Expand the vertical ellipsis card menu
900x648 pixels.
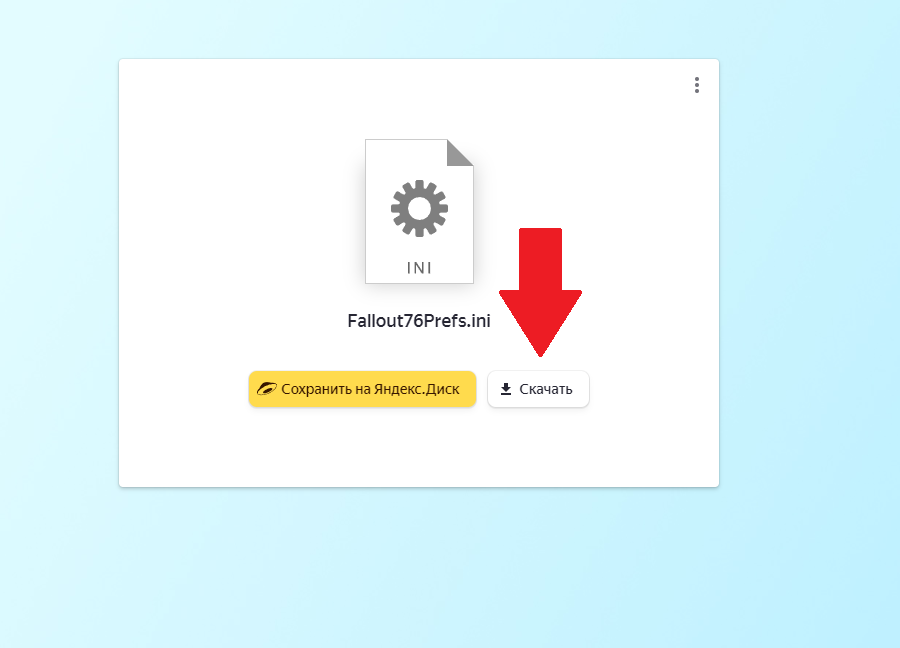696,85
